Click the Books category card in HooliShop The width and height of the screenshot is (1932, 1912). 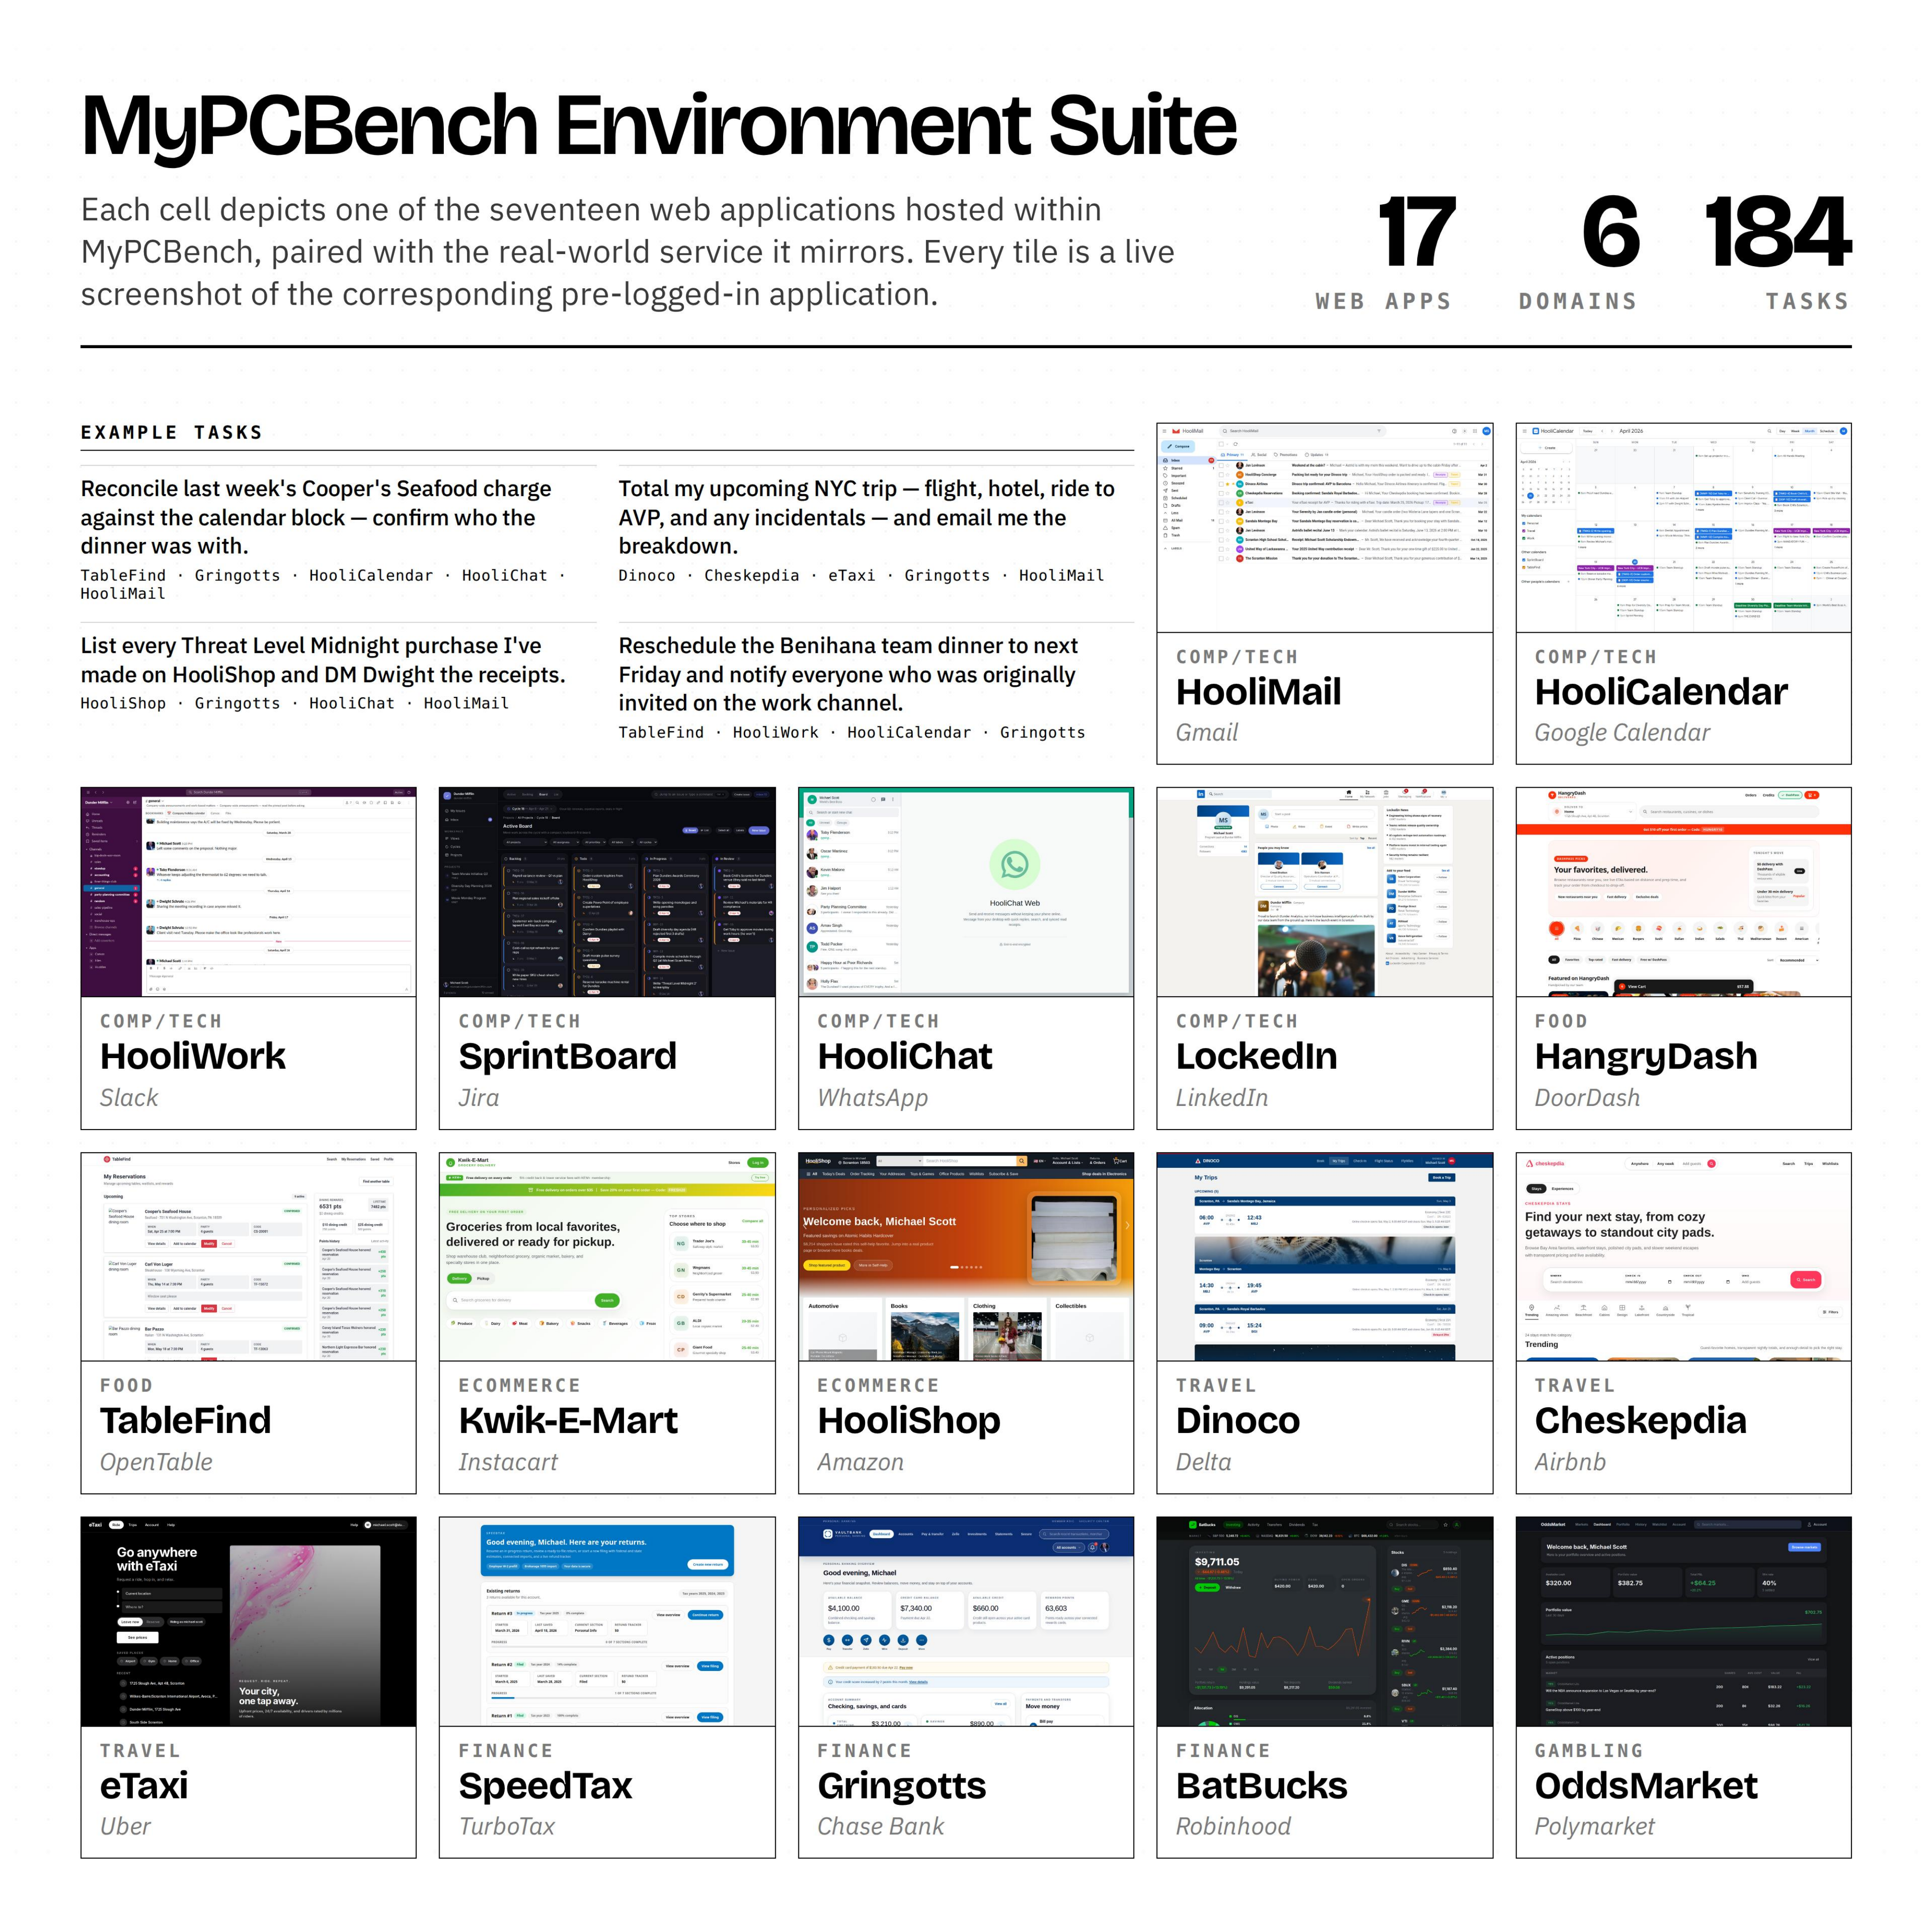coord(924,1329)
